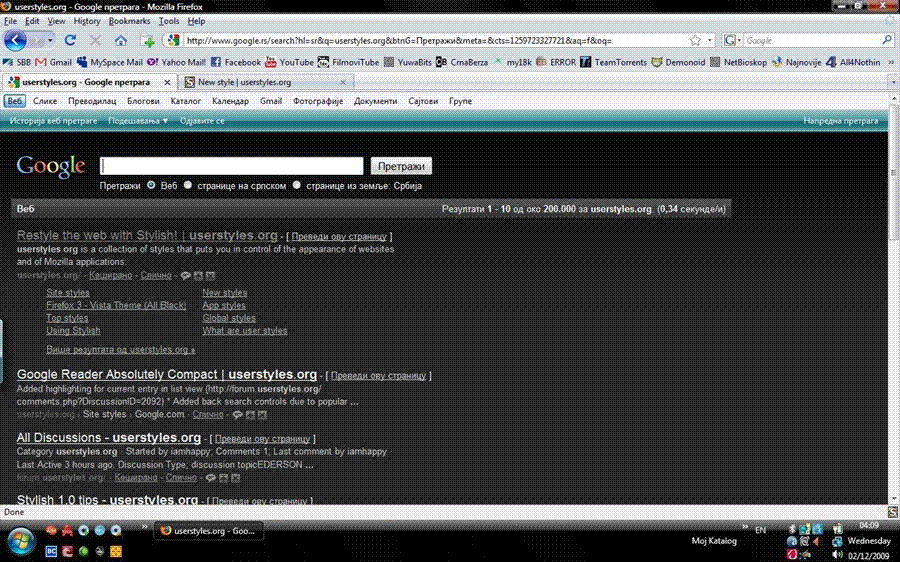The width and height of the screenshot is (900, 562).
Task: Open All Discussions - userstyles.org result
Action: 108,437
